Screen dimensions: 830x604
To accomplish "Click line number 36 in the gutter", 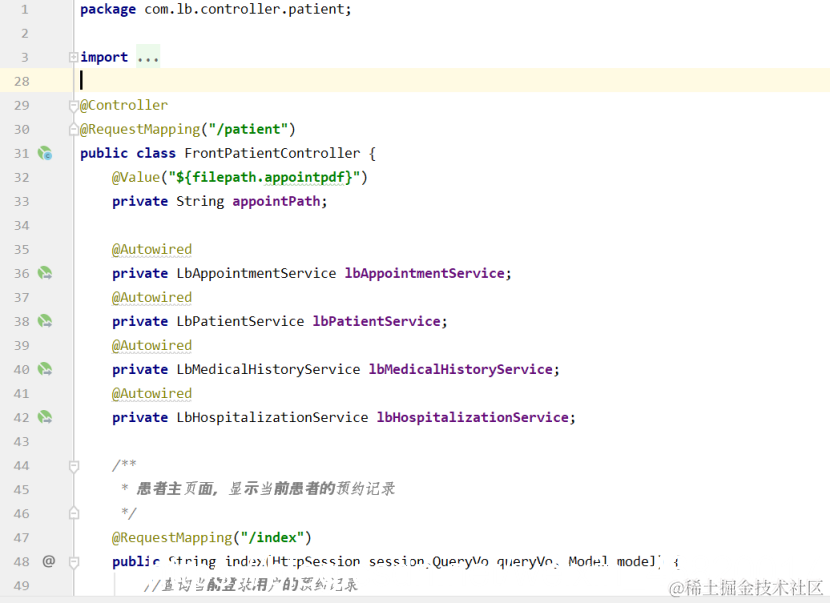I will 22,274.
